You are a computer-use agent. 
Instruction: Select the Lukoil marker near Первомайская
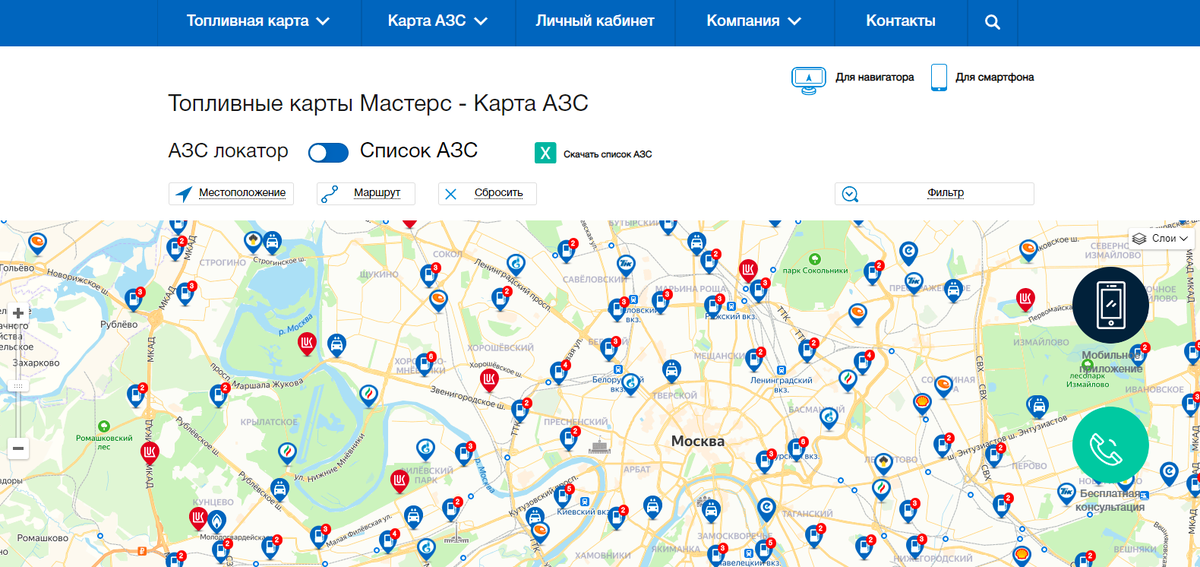[x=1025, y=298]
